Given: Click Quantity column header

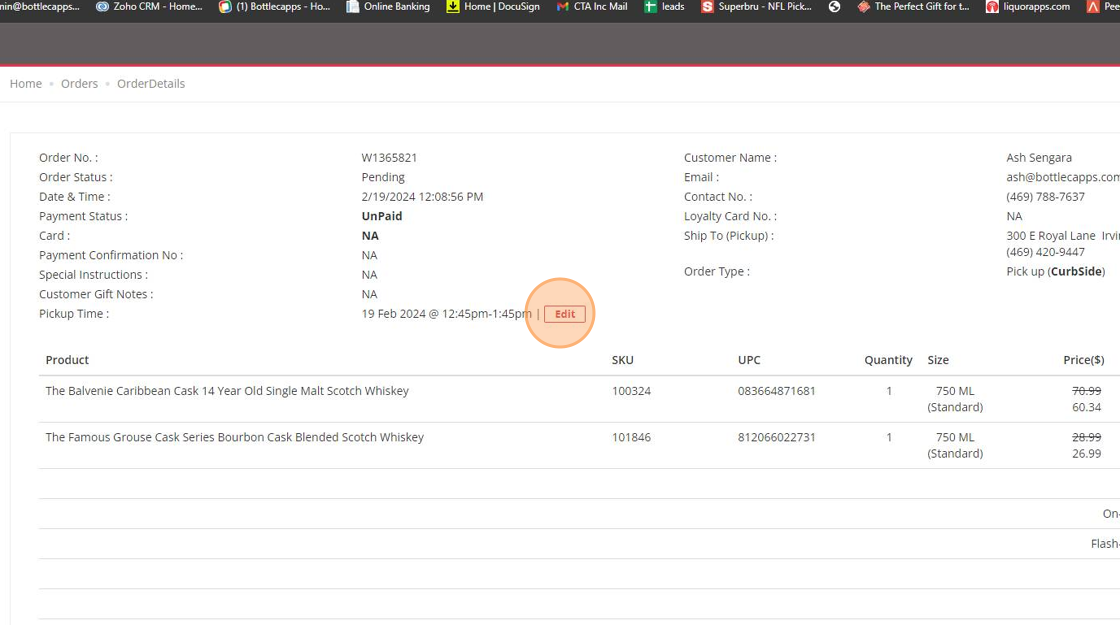Looking at the screenshot, I should pos(888,360).
